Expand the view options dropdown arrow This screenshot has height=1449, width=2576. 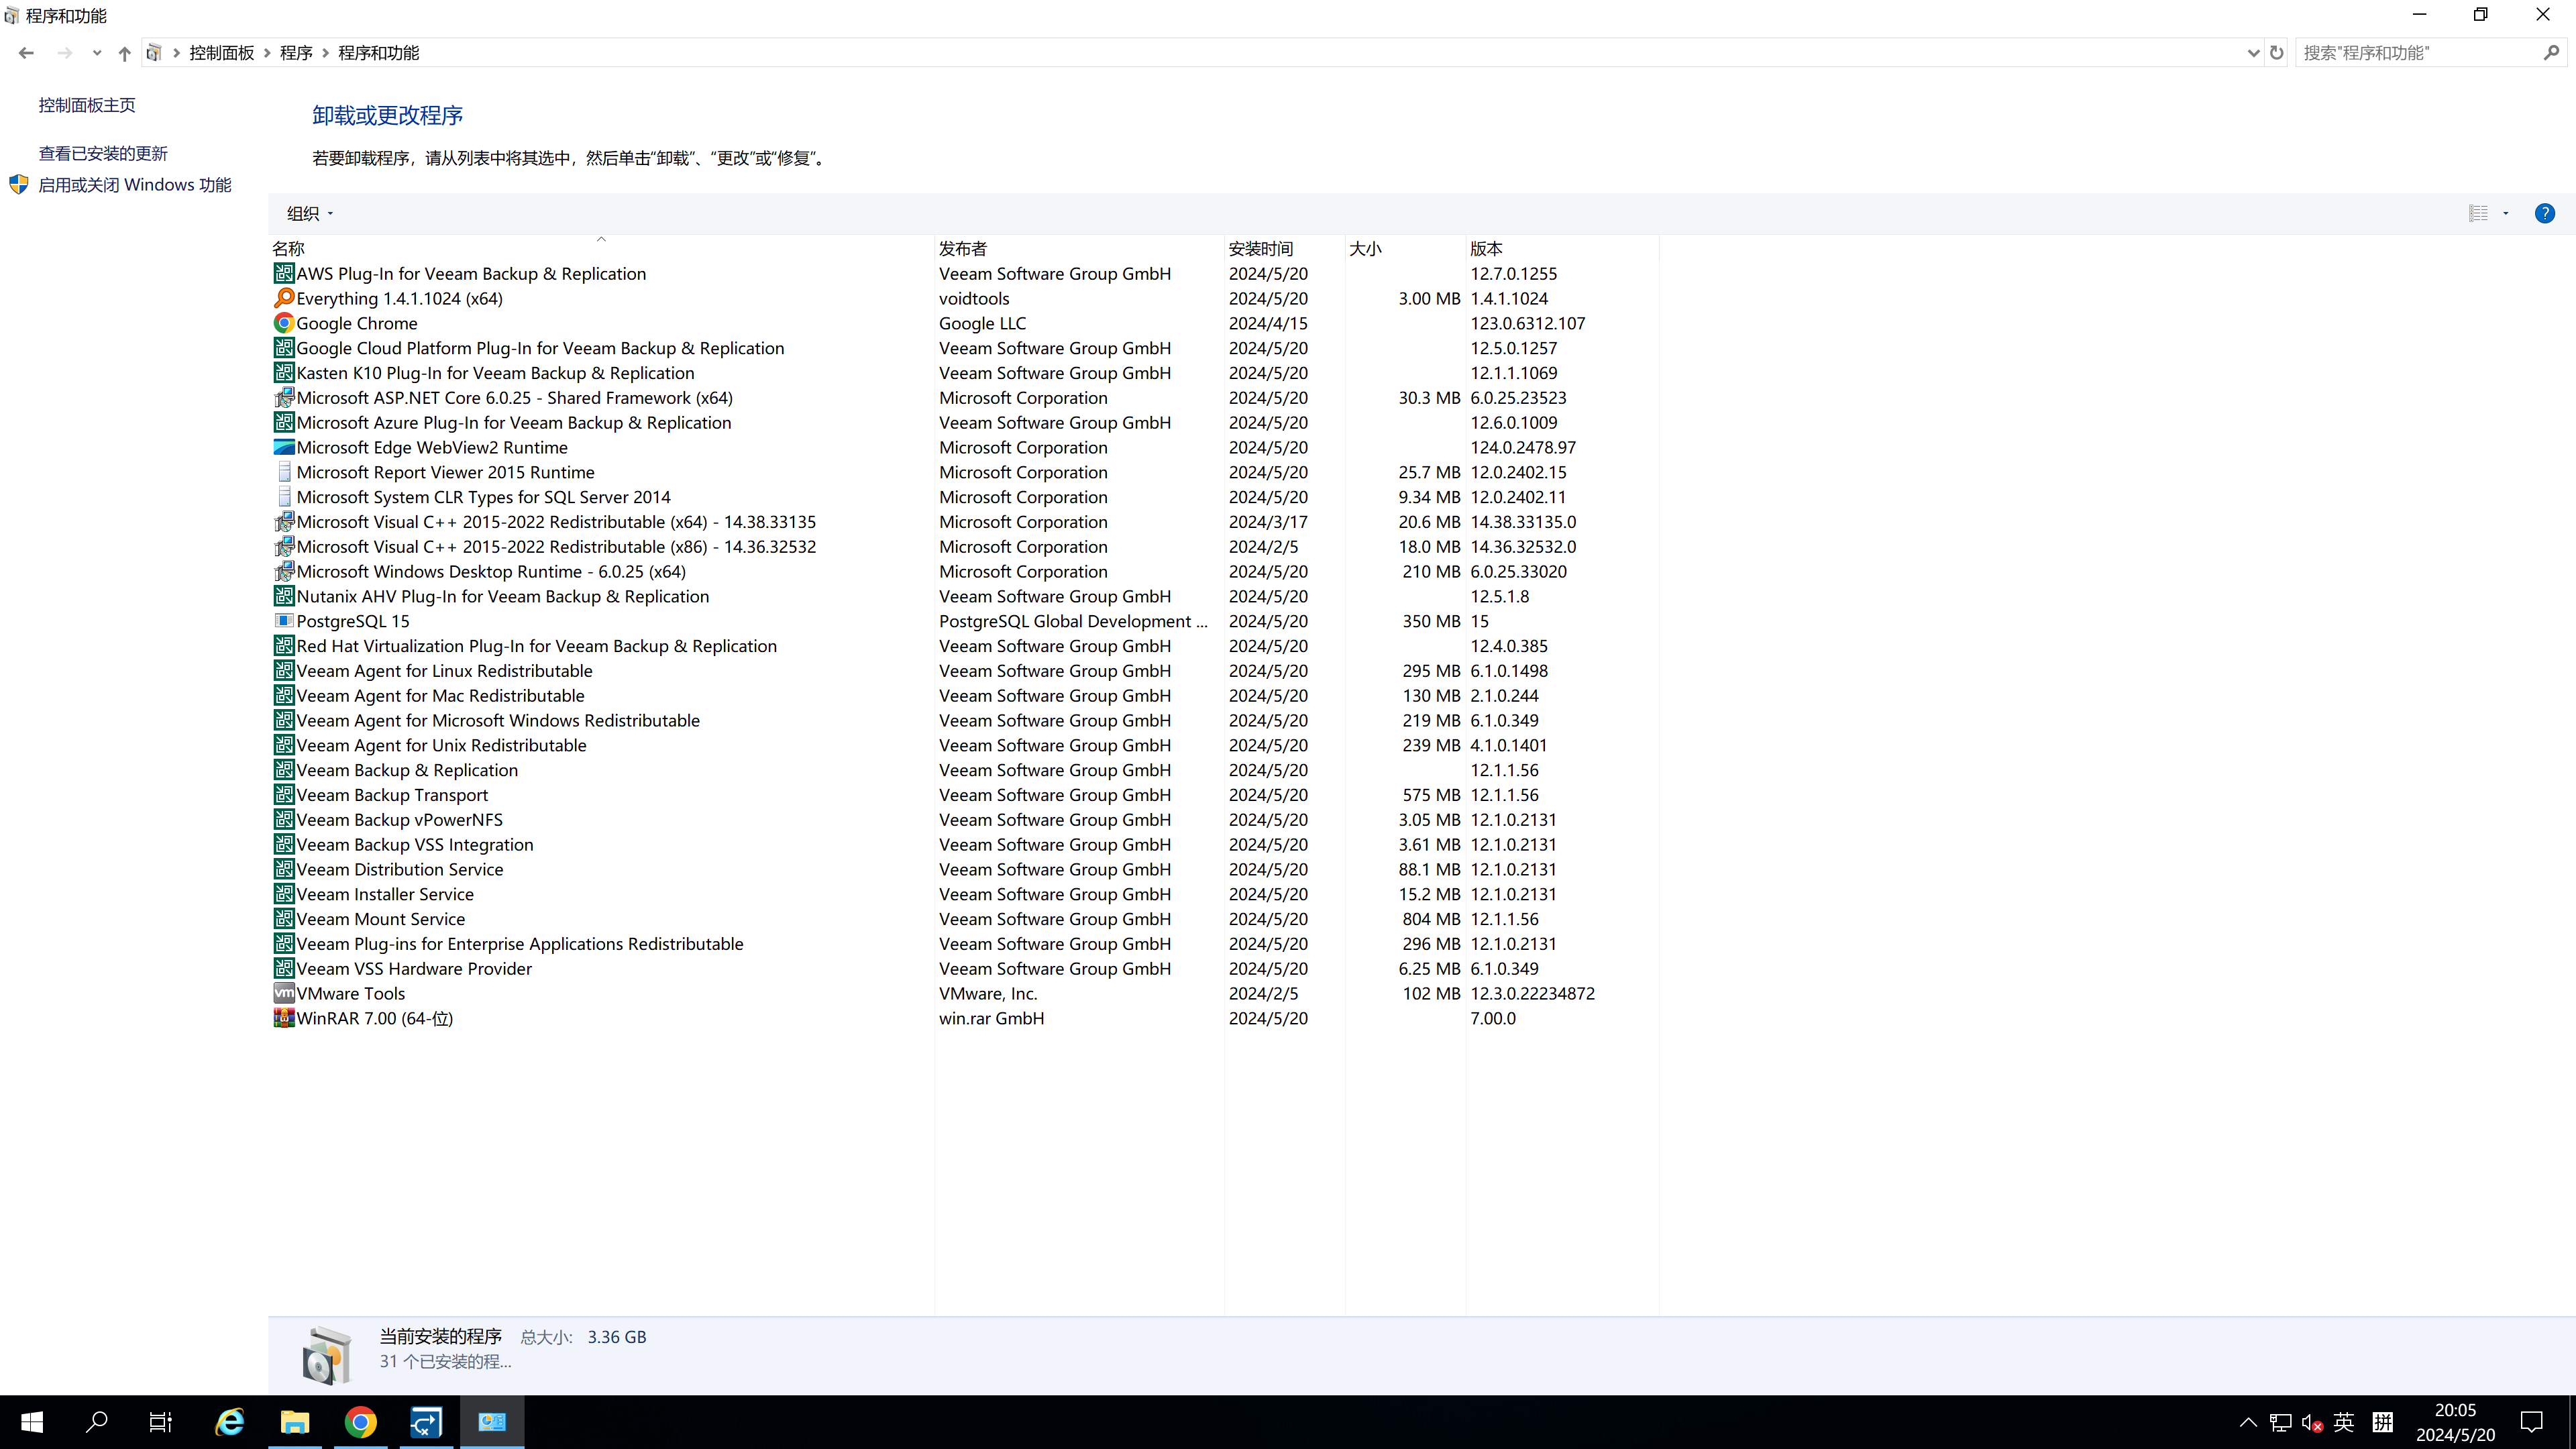pos(2506,213)
